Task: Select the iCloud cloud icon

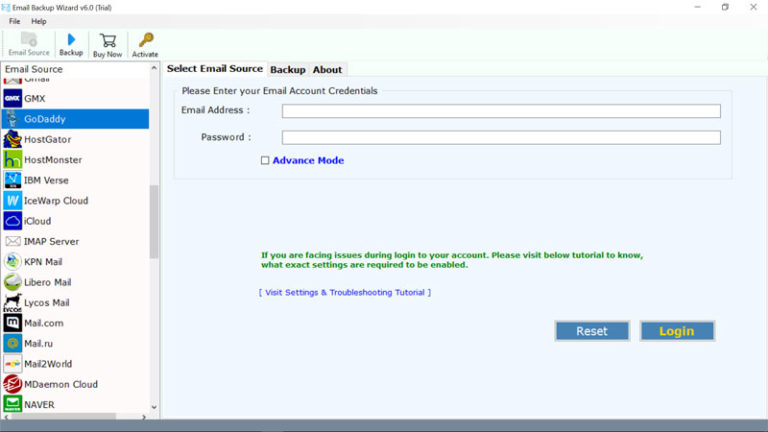Action: click(x=13, y=221)
